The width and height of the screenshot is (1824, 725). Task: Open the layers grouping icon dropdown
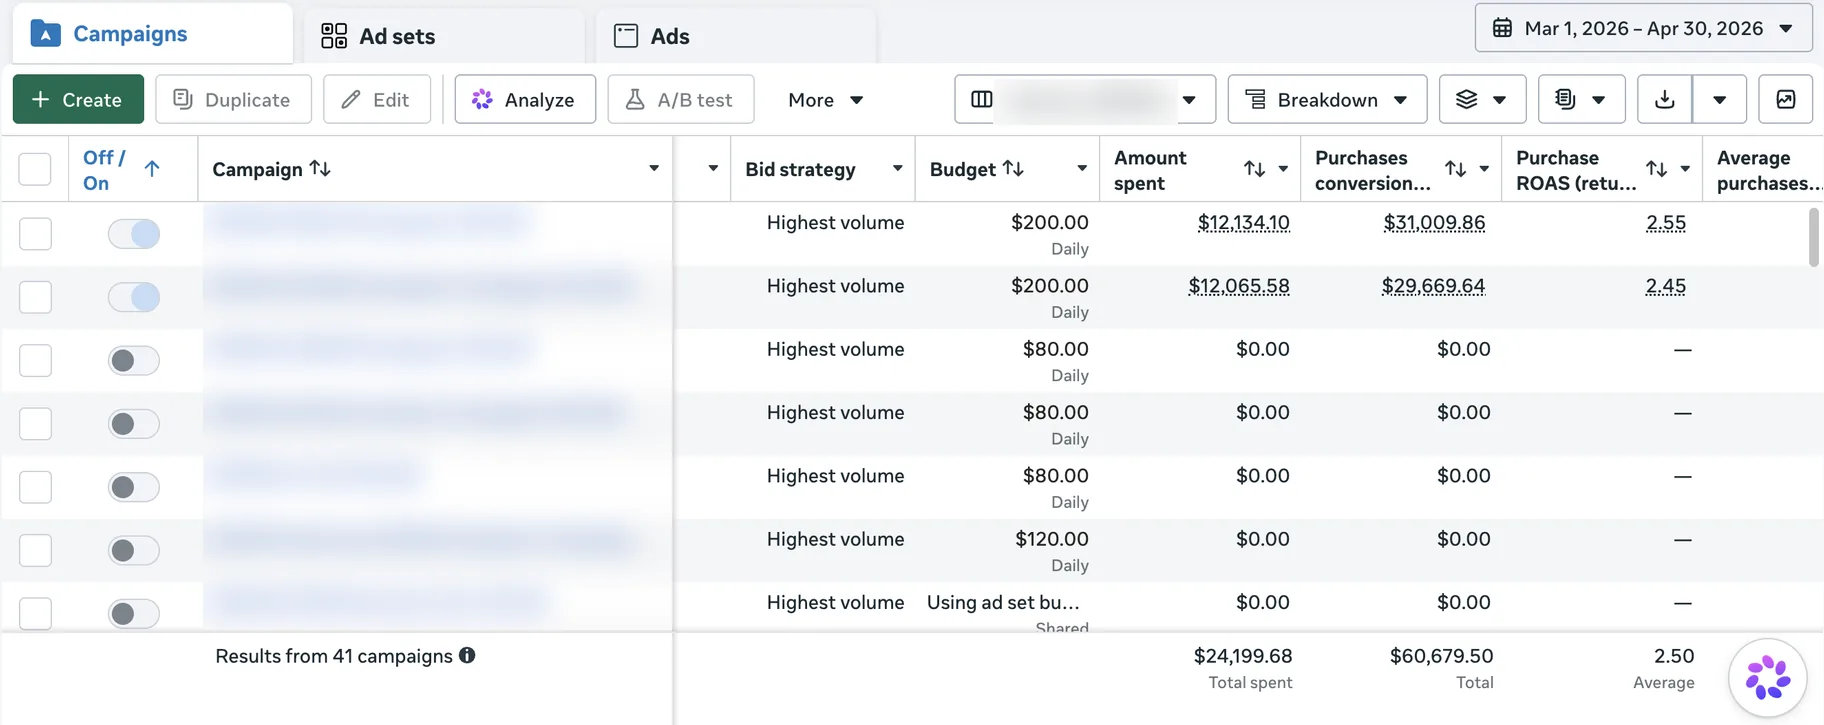coord(1482,99)
